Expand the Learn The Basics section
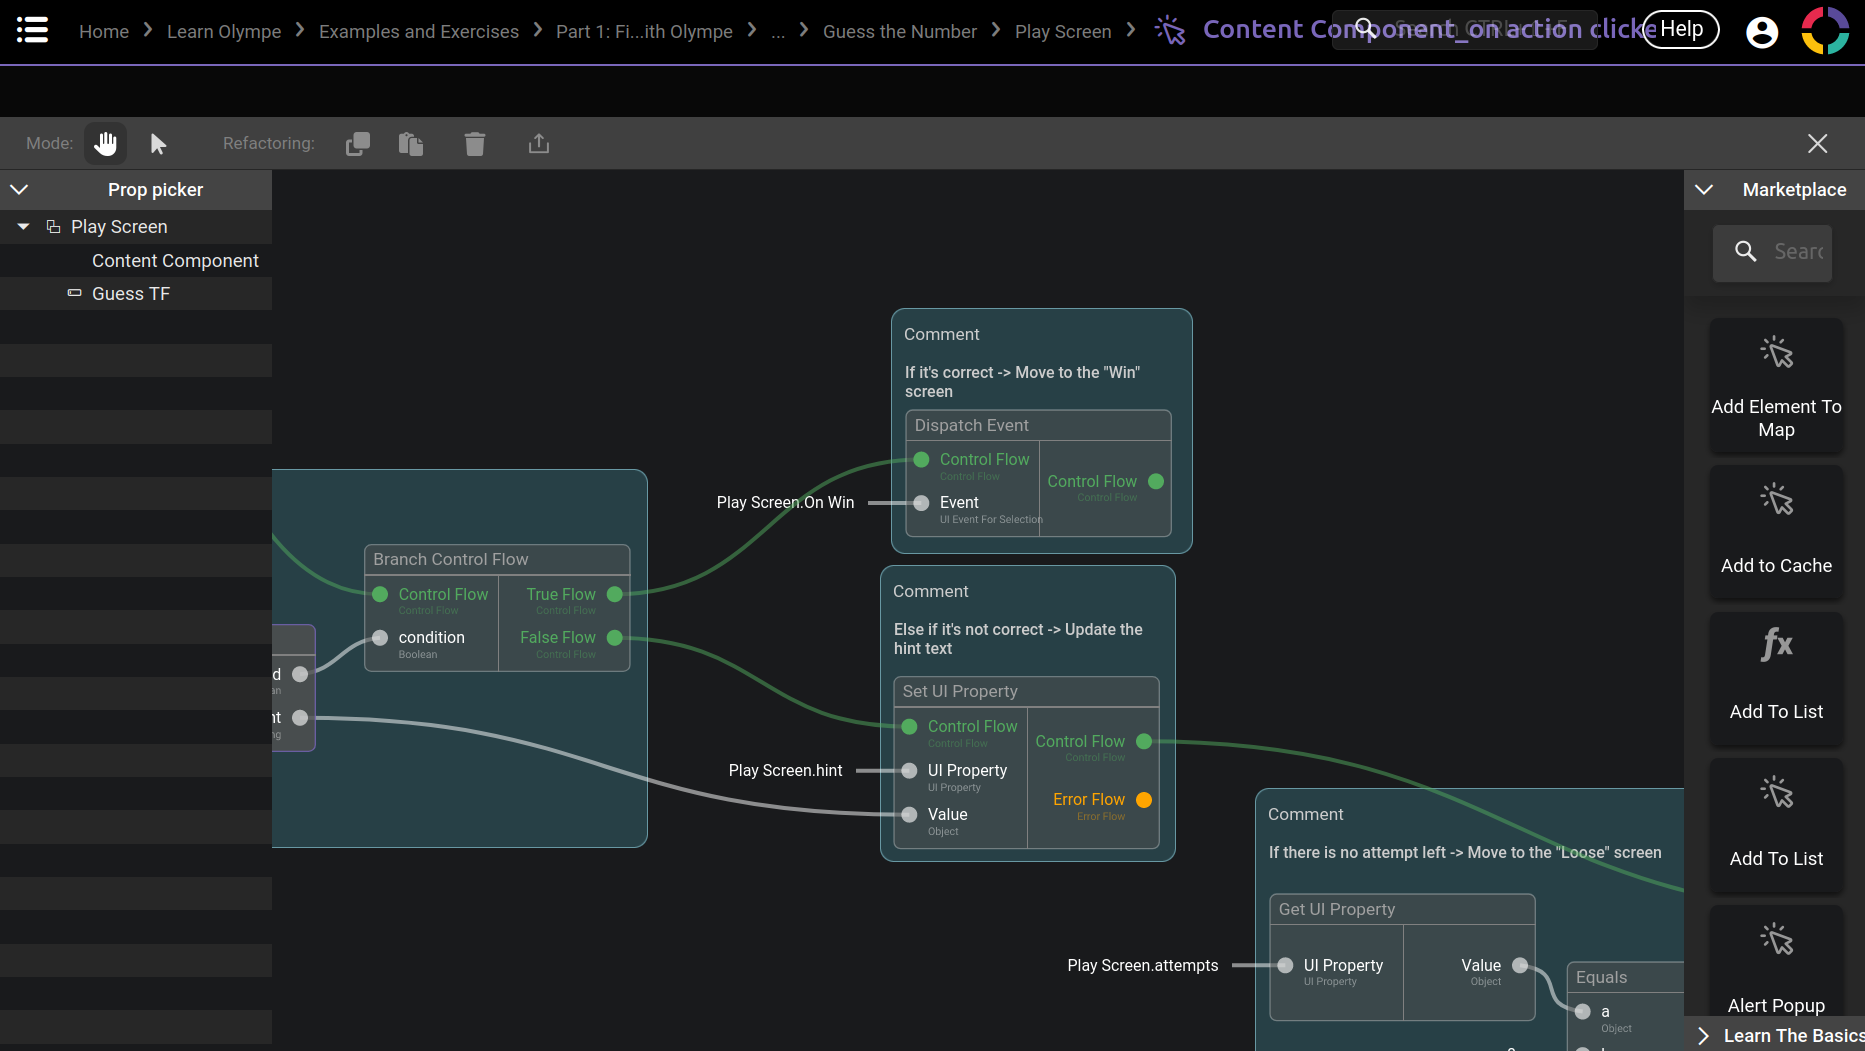 [1704, 1036]
